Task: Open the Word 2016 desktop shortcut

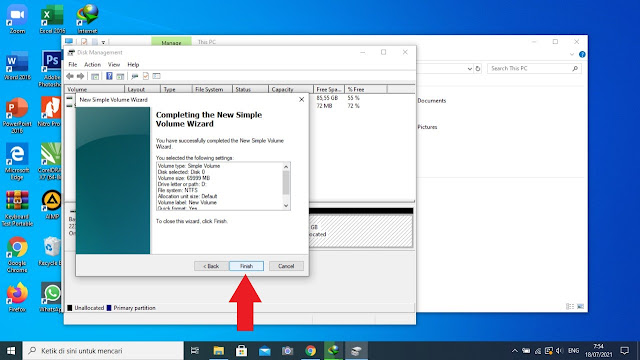Action: point(17,65)
